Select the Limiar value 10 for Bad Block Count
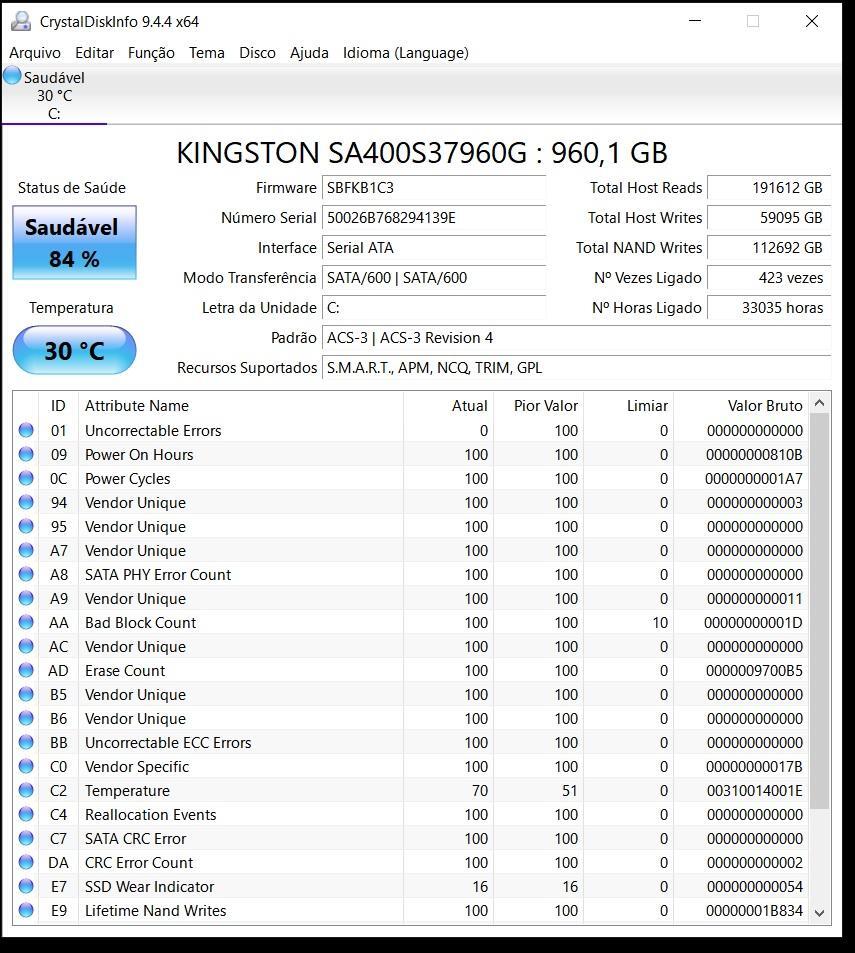Viewport: 855px width, 953px height. click(660, 622)
